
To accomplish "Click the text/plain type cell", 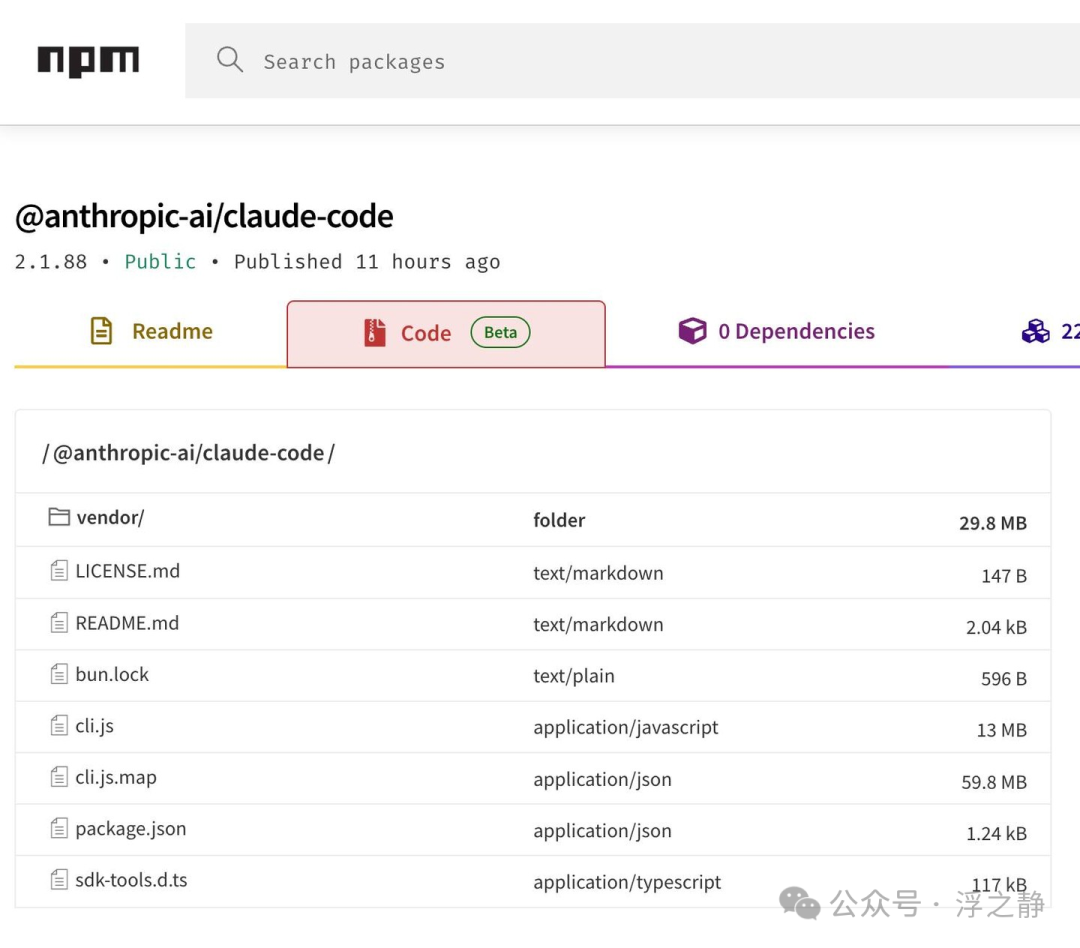I will (x=574, y=677).
